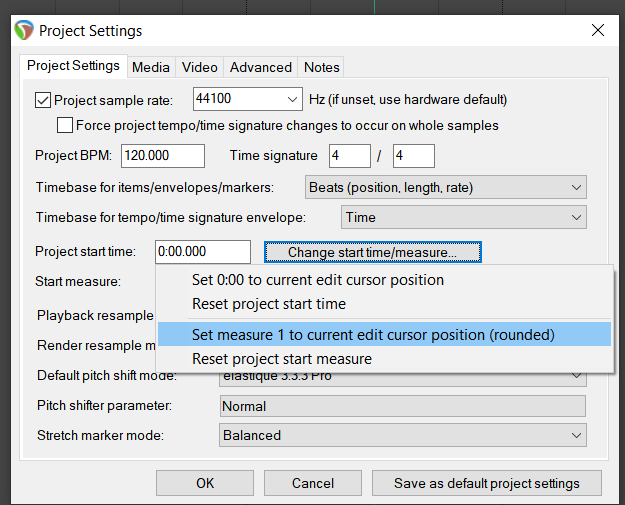Open the sample rate 44100 dropdown
Screen dimensions: 625x505
click(293, 99)
